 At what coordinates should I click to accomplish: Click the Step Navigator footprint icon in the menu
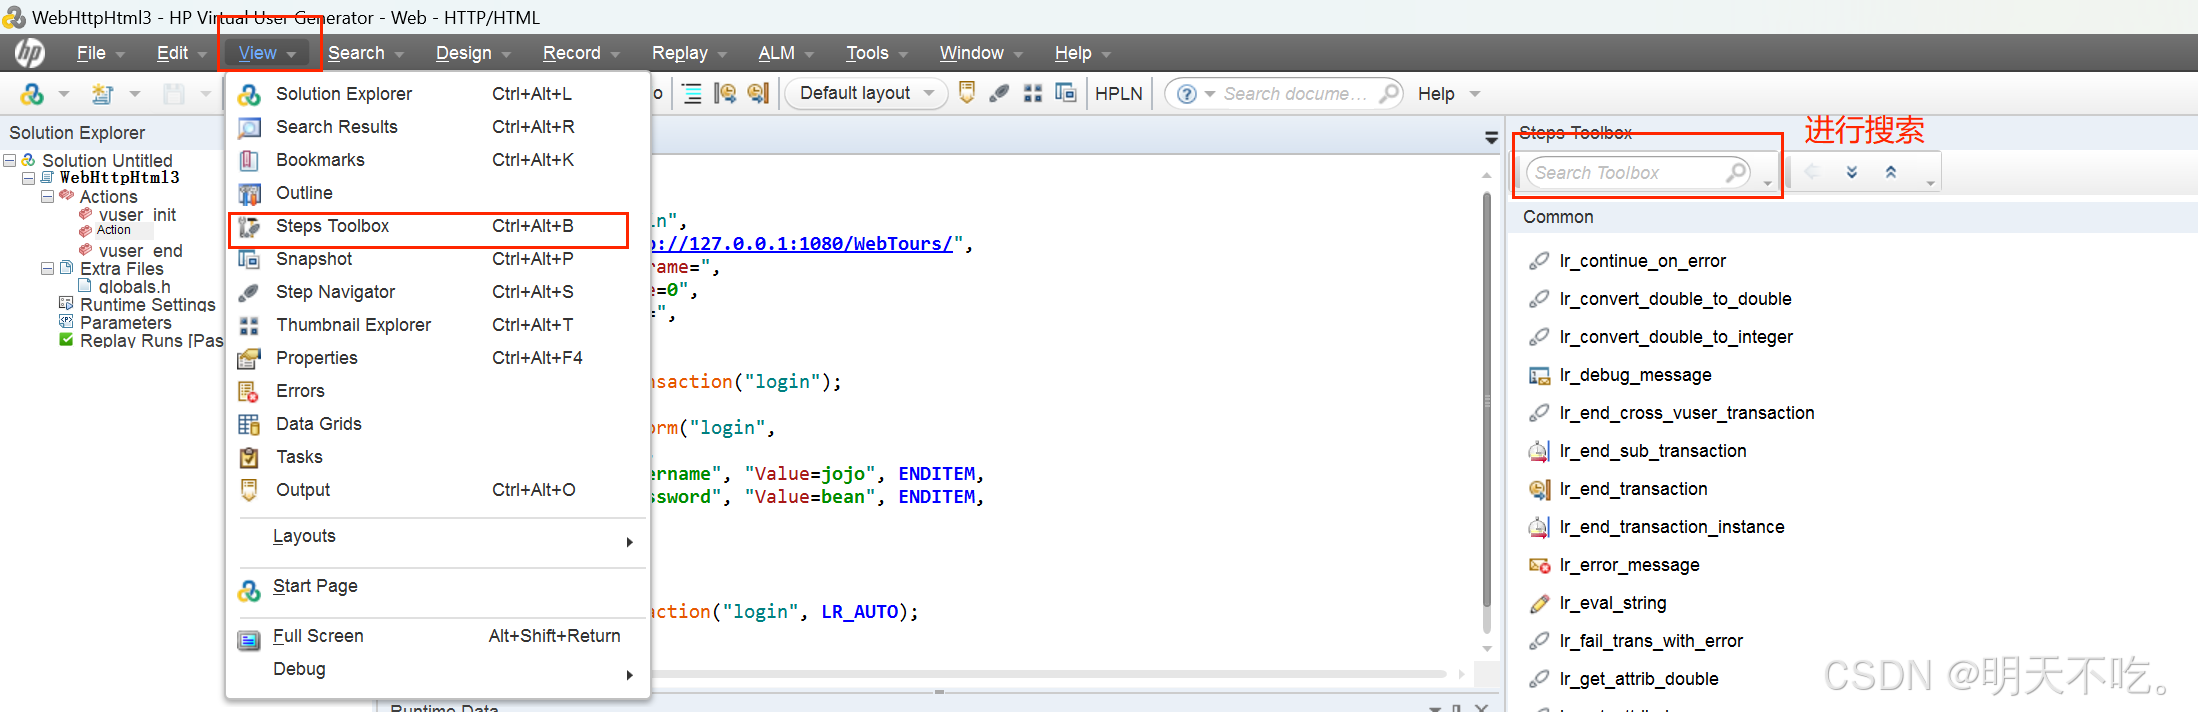pyautogui.click(x=249, y=292)
